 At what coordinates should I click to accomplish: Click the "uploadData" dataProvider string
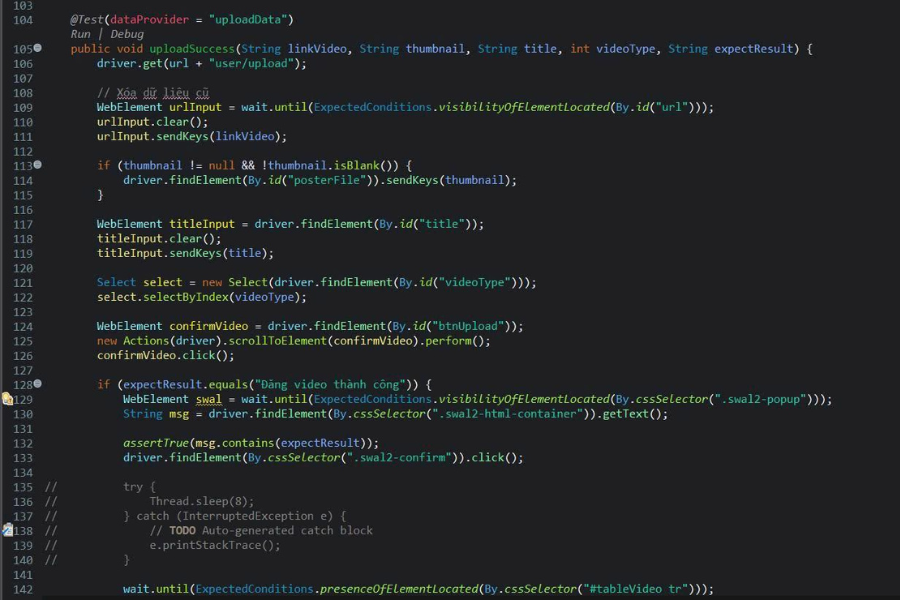tap(248, 20)
